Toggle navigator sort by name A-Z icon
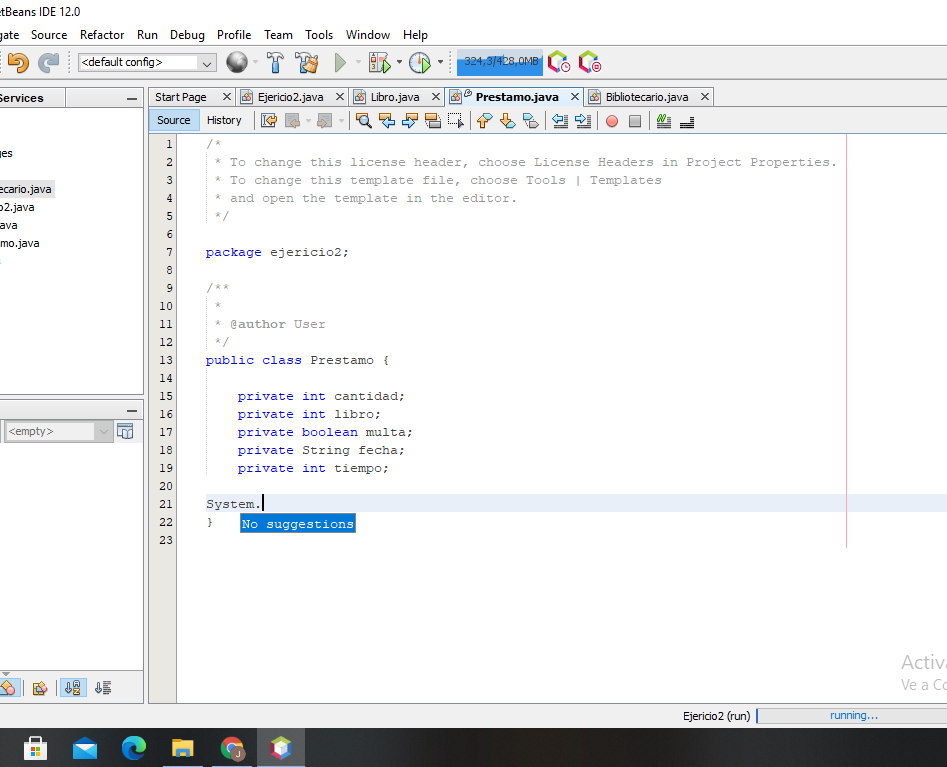947x767 pixels. tap(72, 687)
